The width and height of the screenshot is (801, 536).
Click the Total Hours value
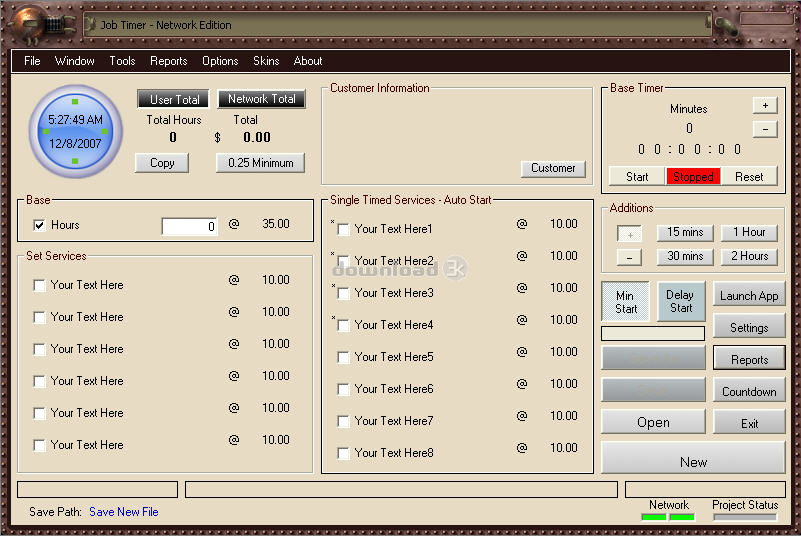point(173,137)
